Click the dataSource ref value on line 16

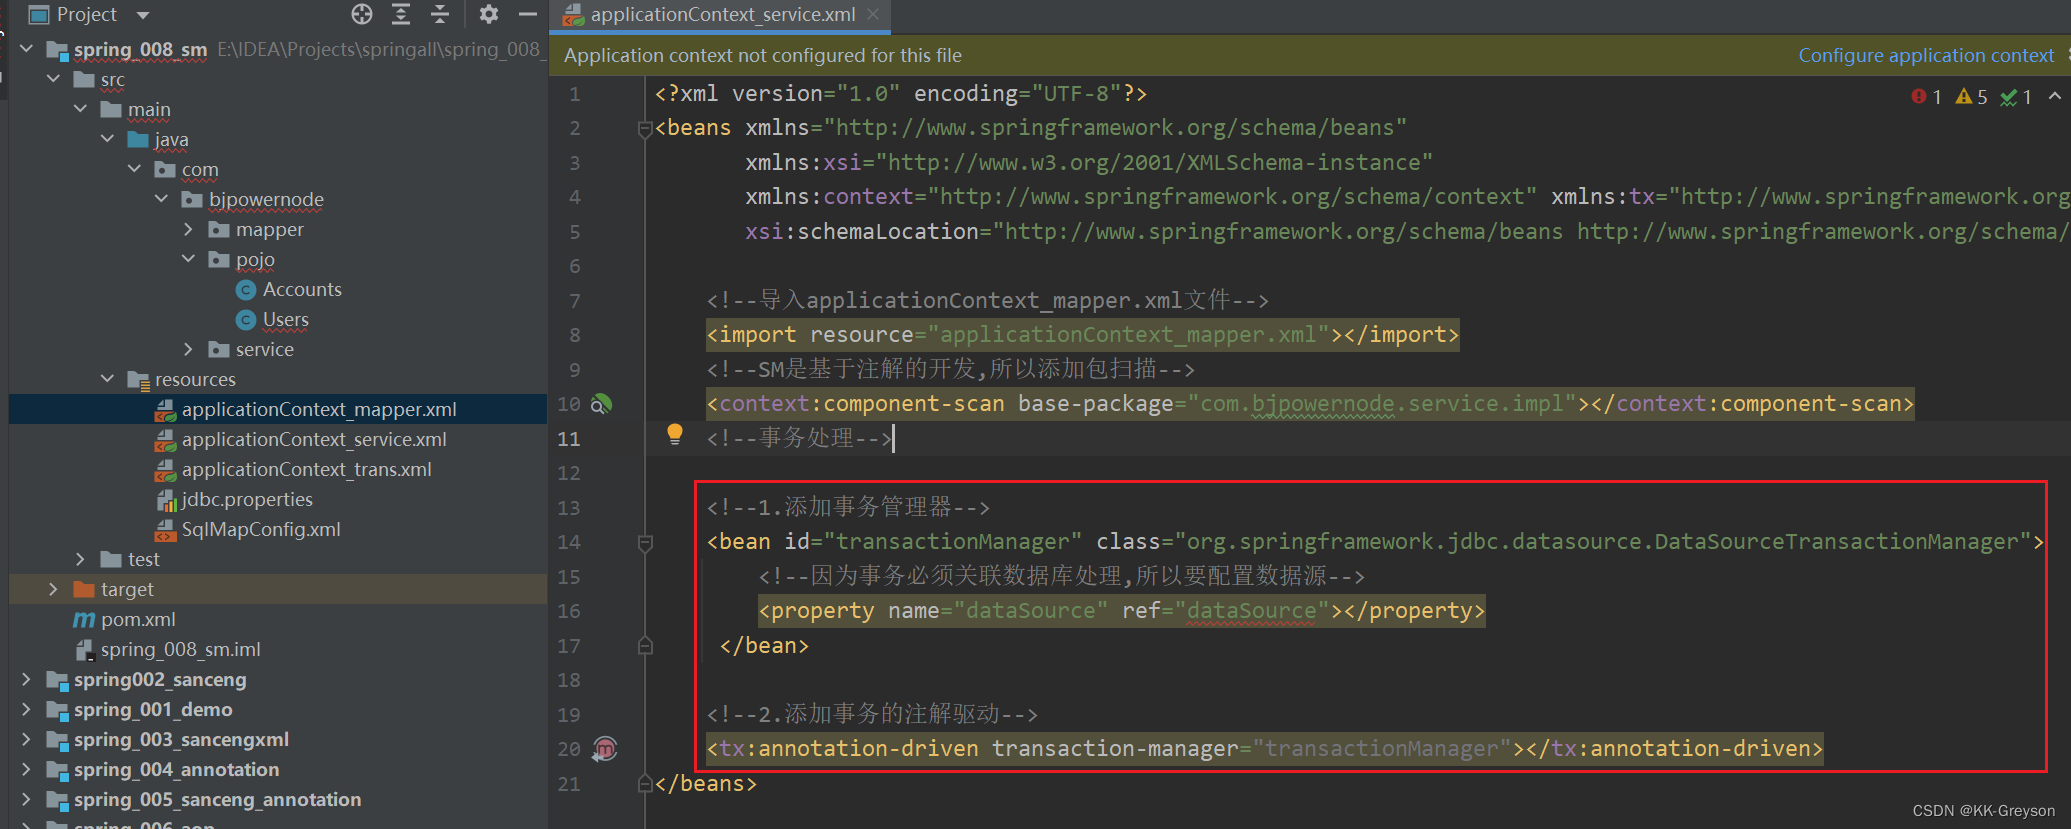tap(1251, 611)
